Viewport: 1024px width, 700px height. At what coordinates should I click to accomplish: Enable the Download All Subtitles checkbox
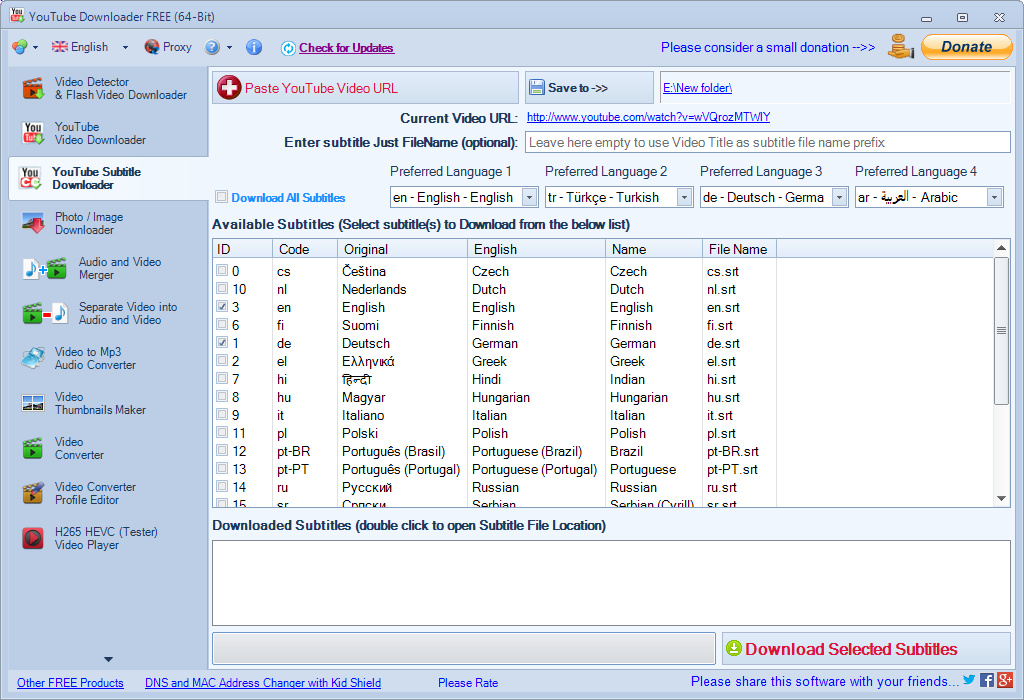click(x=222, y=197)
